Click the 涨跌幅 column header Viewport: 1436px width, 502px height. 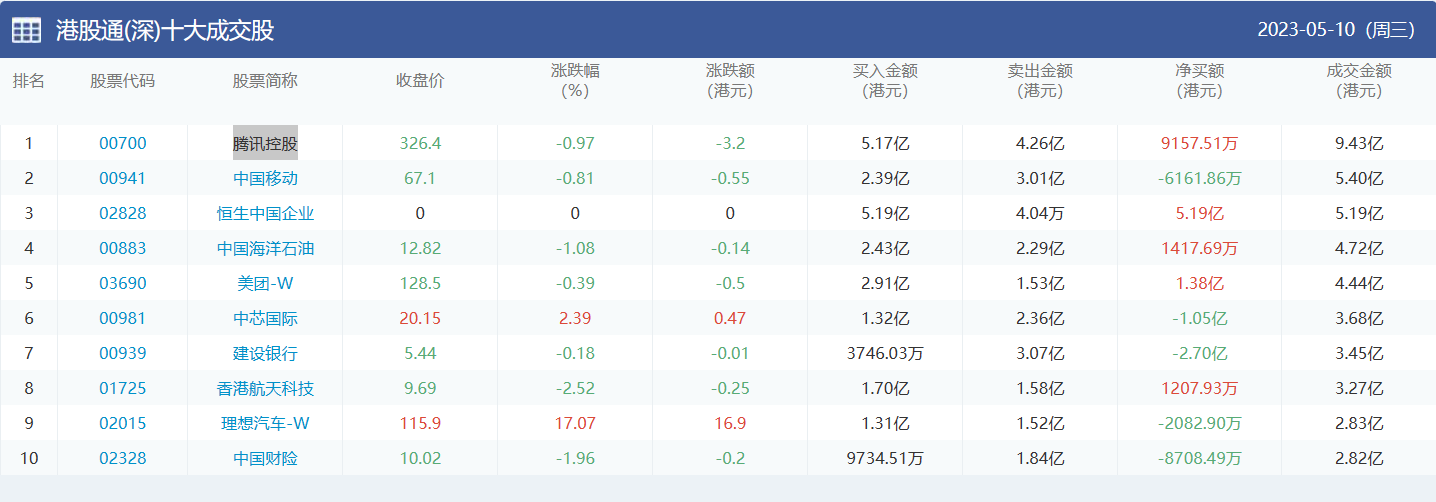point(575,81)
